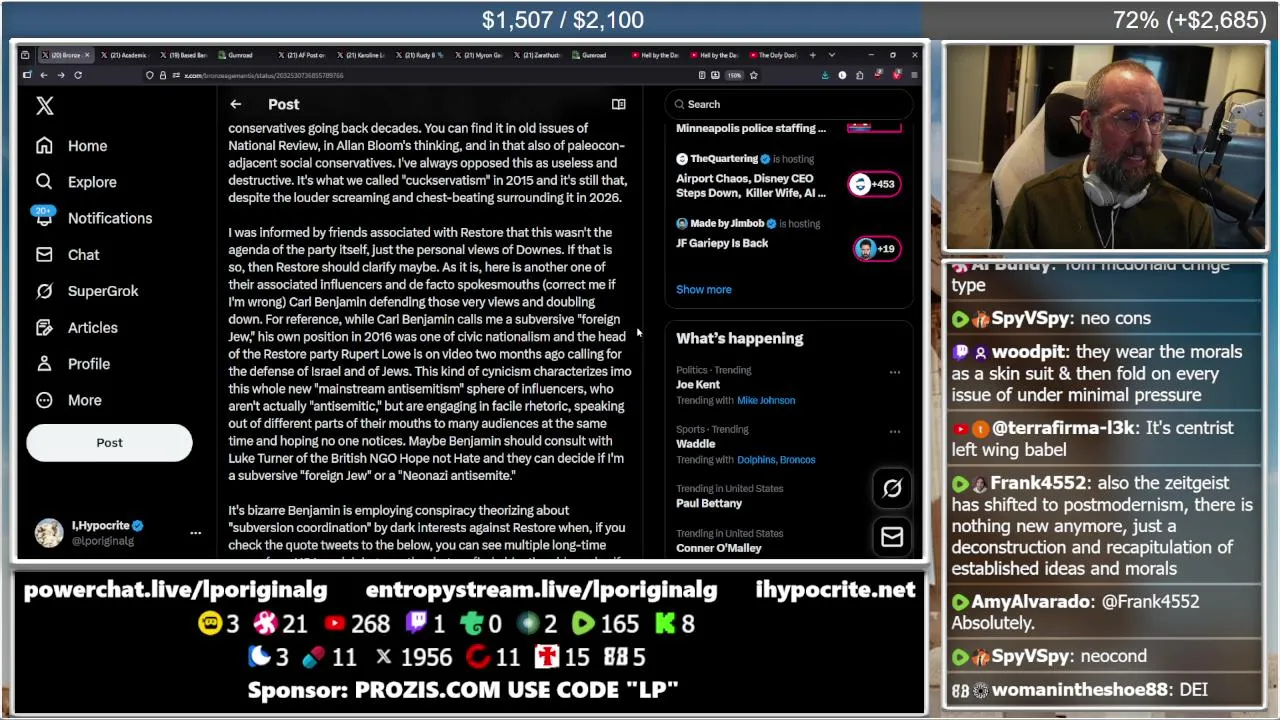Open Notifications bell icon with badge
The width and height of the screenshot is (1280, 720).
pos(44,217)
